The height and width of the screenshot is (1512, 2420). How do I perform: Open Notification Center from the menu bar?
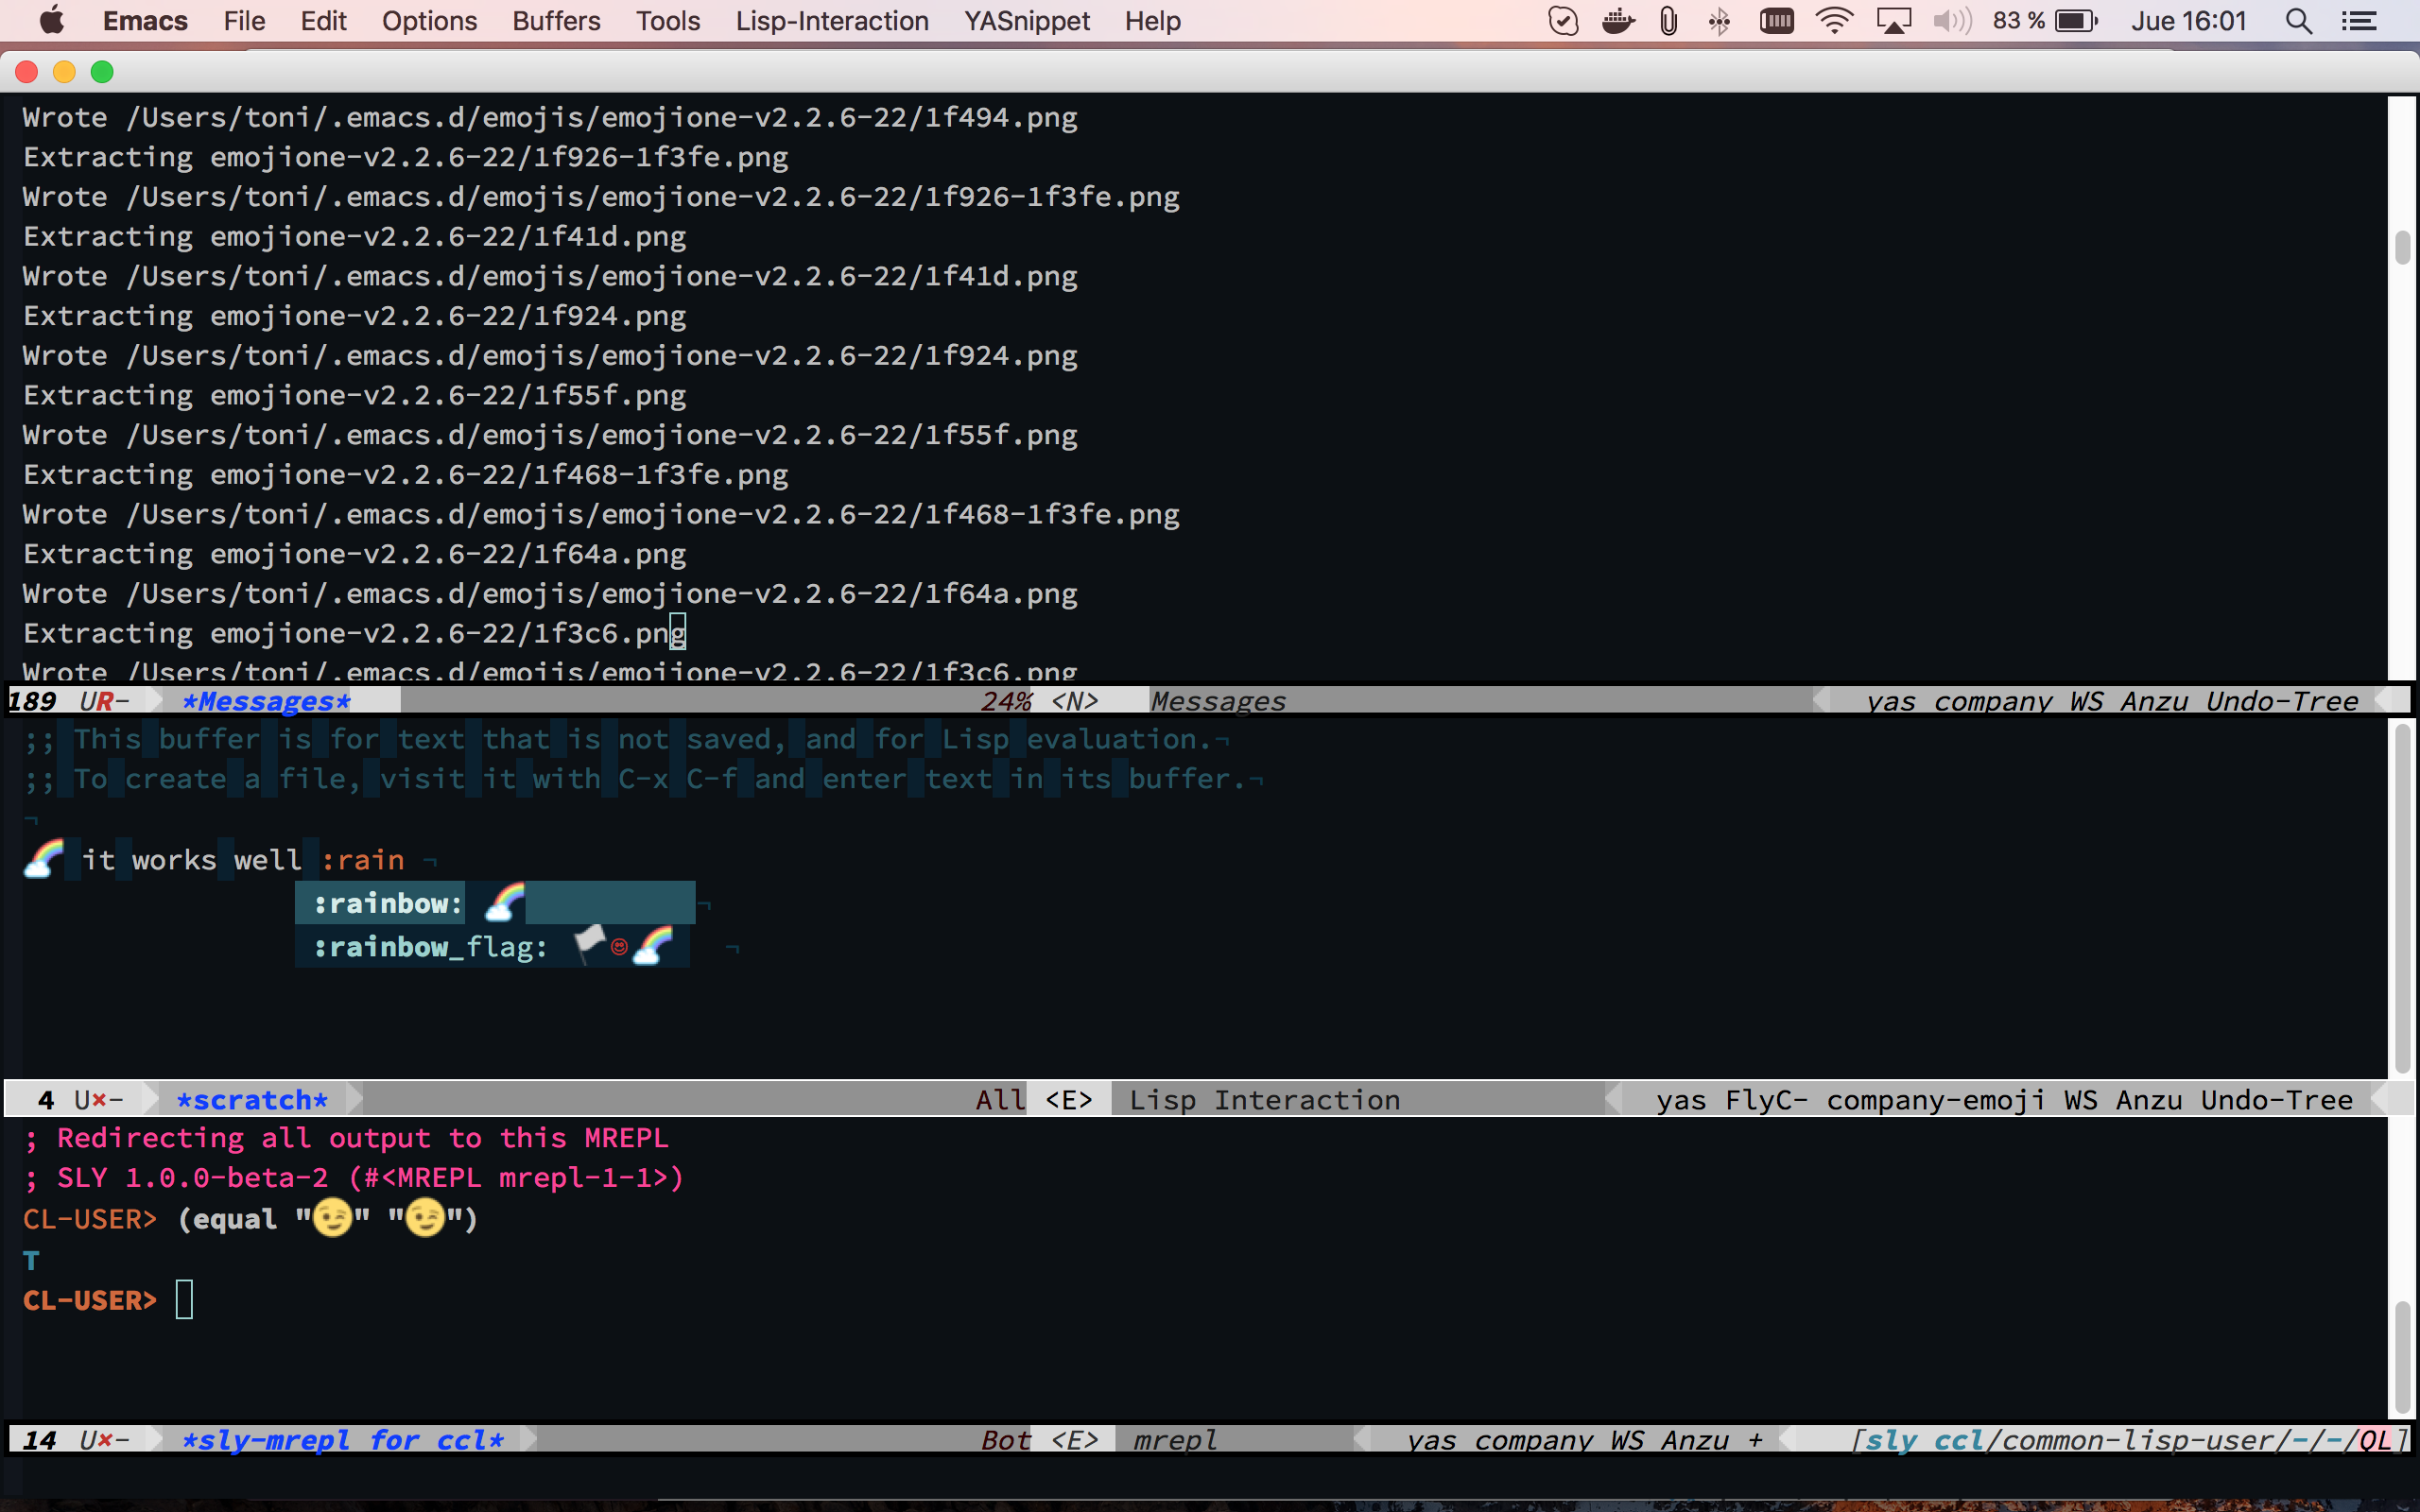tap(2361, 20)
